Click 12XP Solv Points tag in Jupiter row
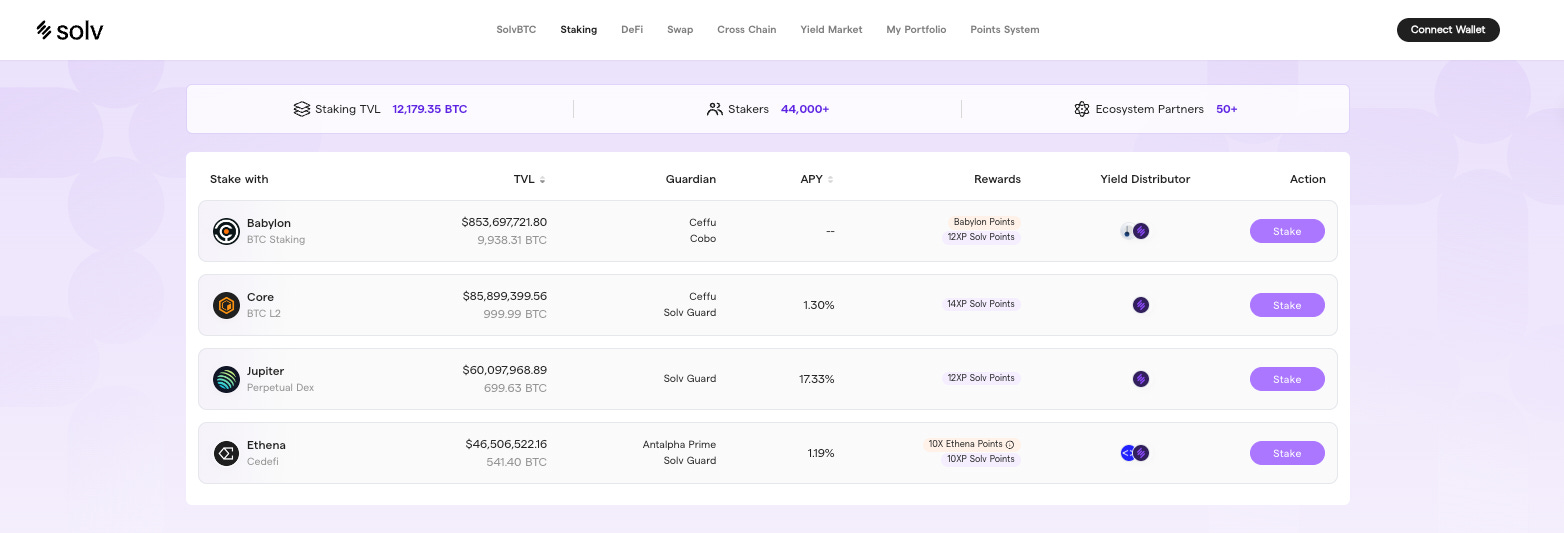The height and width of the screenshot is (533, 1564). [x=981, y=378]
